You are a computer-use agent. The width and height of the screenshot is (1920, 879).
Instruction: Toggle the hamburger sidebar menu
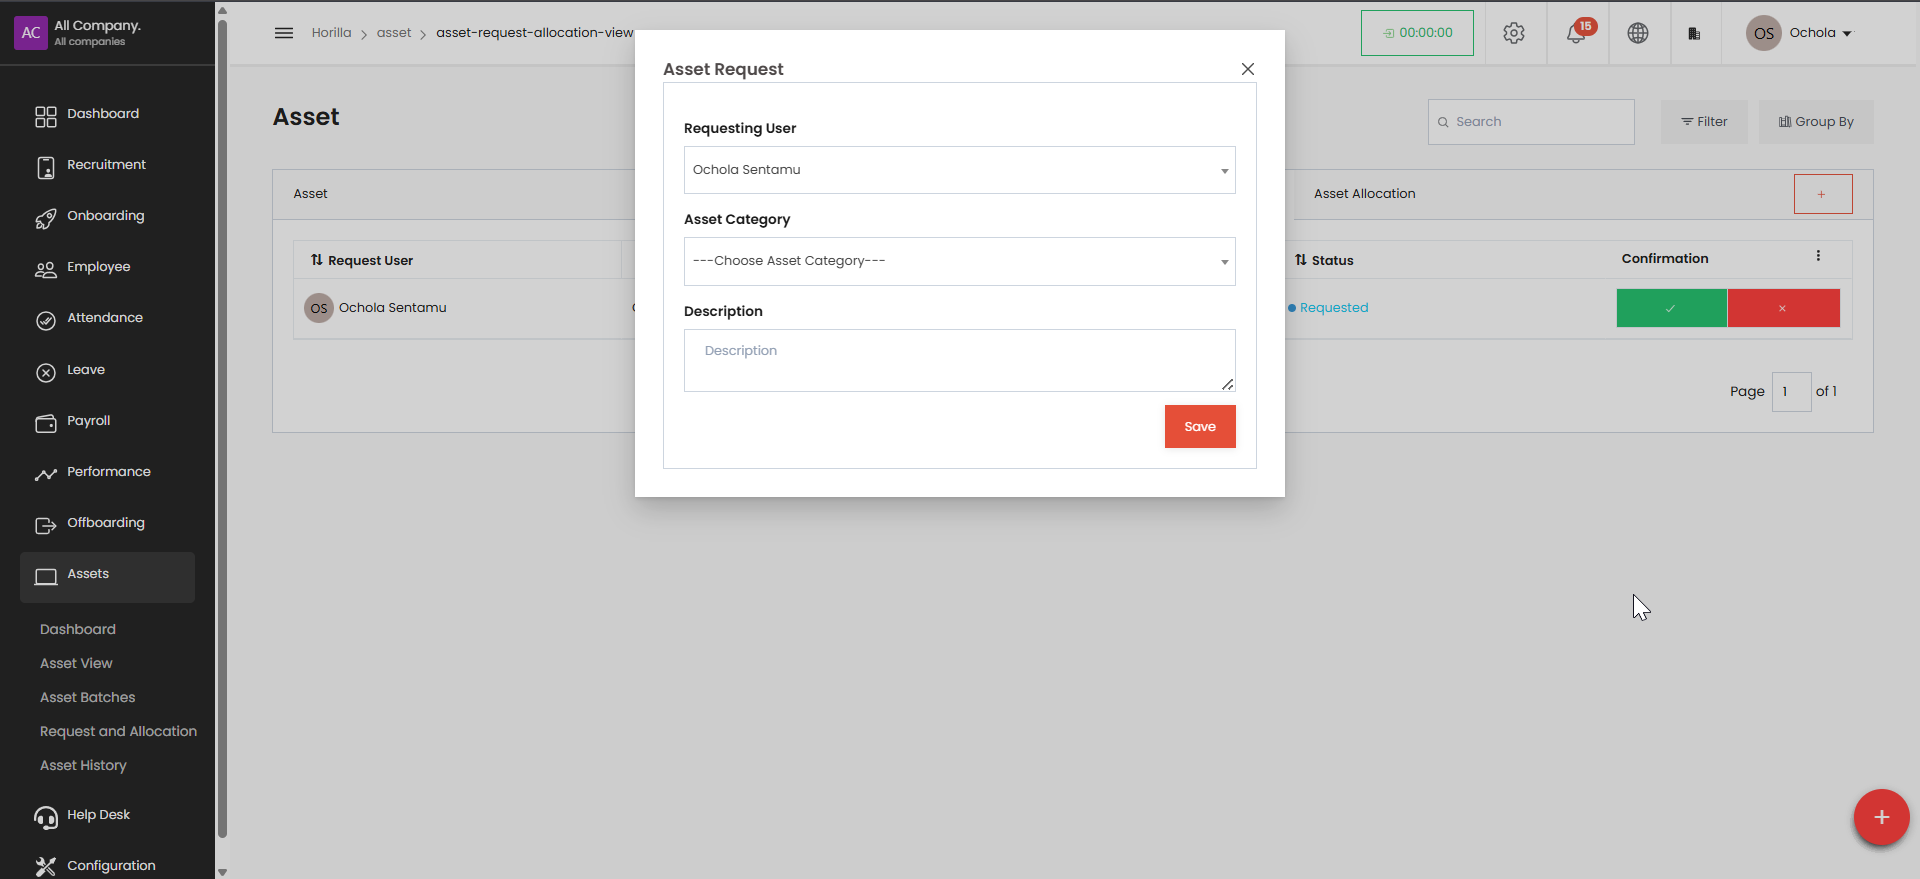284,33
